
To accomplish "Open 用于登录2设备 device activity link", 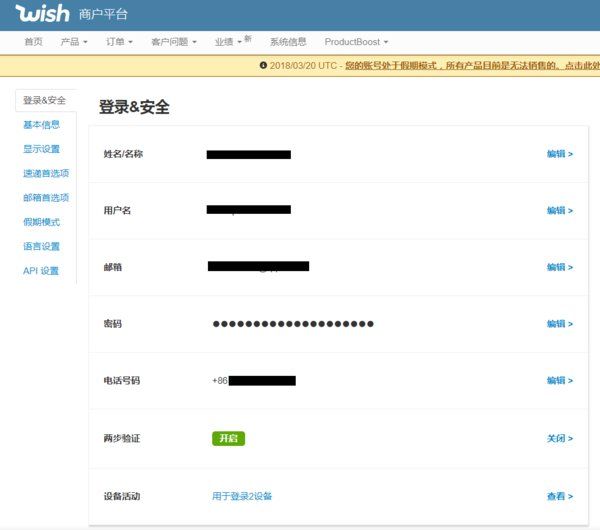I will pyautogui.click(x=242, y=496).
